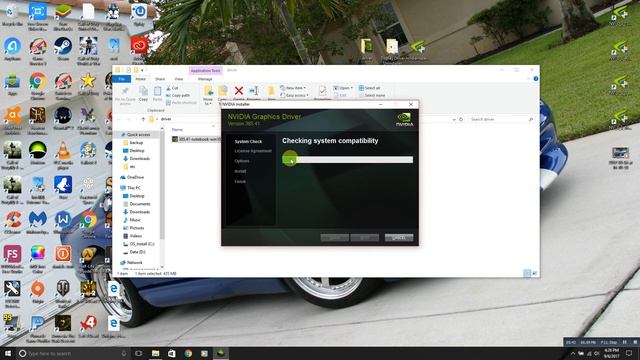Viewport: 640px width, 360px height.
Task: Select Quick access in navigation pane
Action: [135, 135]
